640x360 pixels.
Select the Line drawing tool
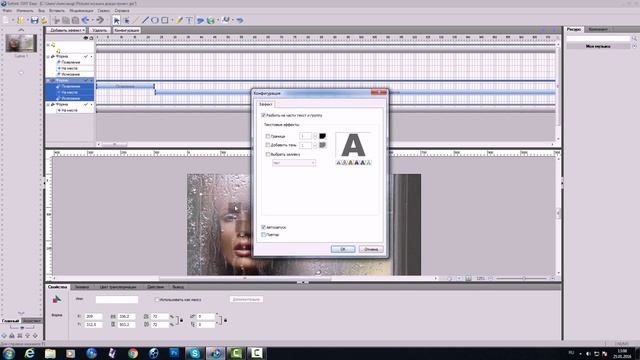tap(145, 20)
